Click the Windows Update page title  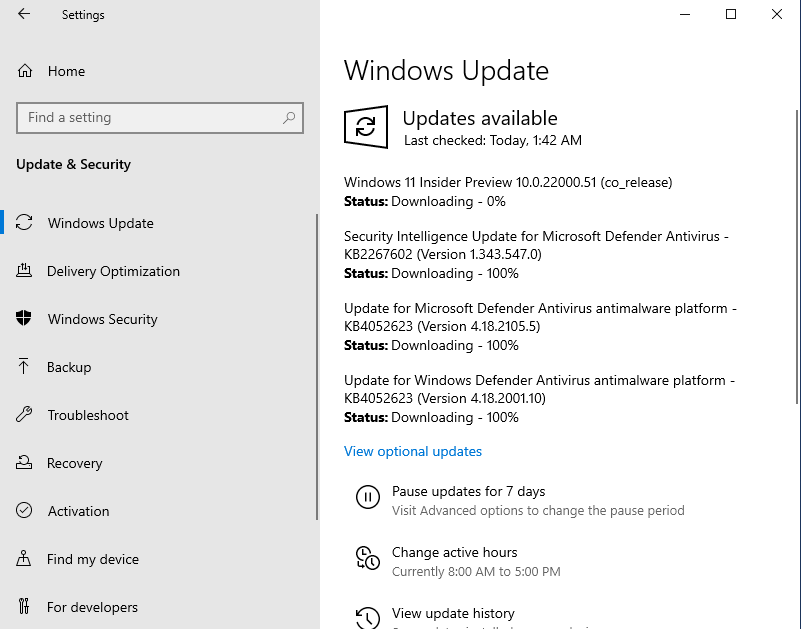[x=446, y=71]
